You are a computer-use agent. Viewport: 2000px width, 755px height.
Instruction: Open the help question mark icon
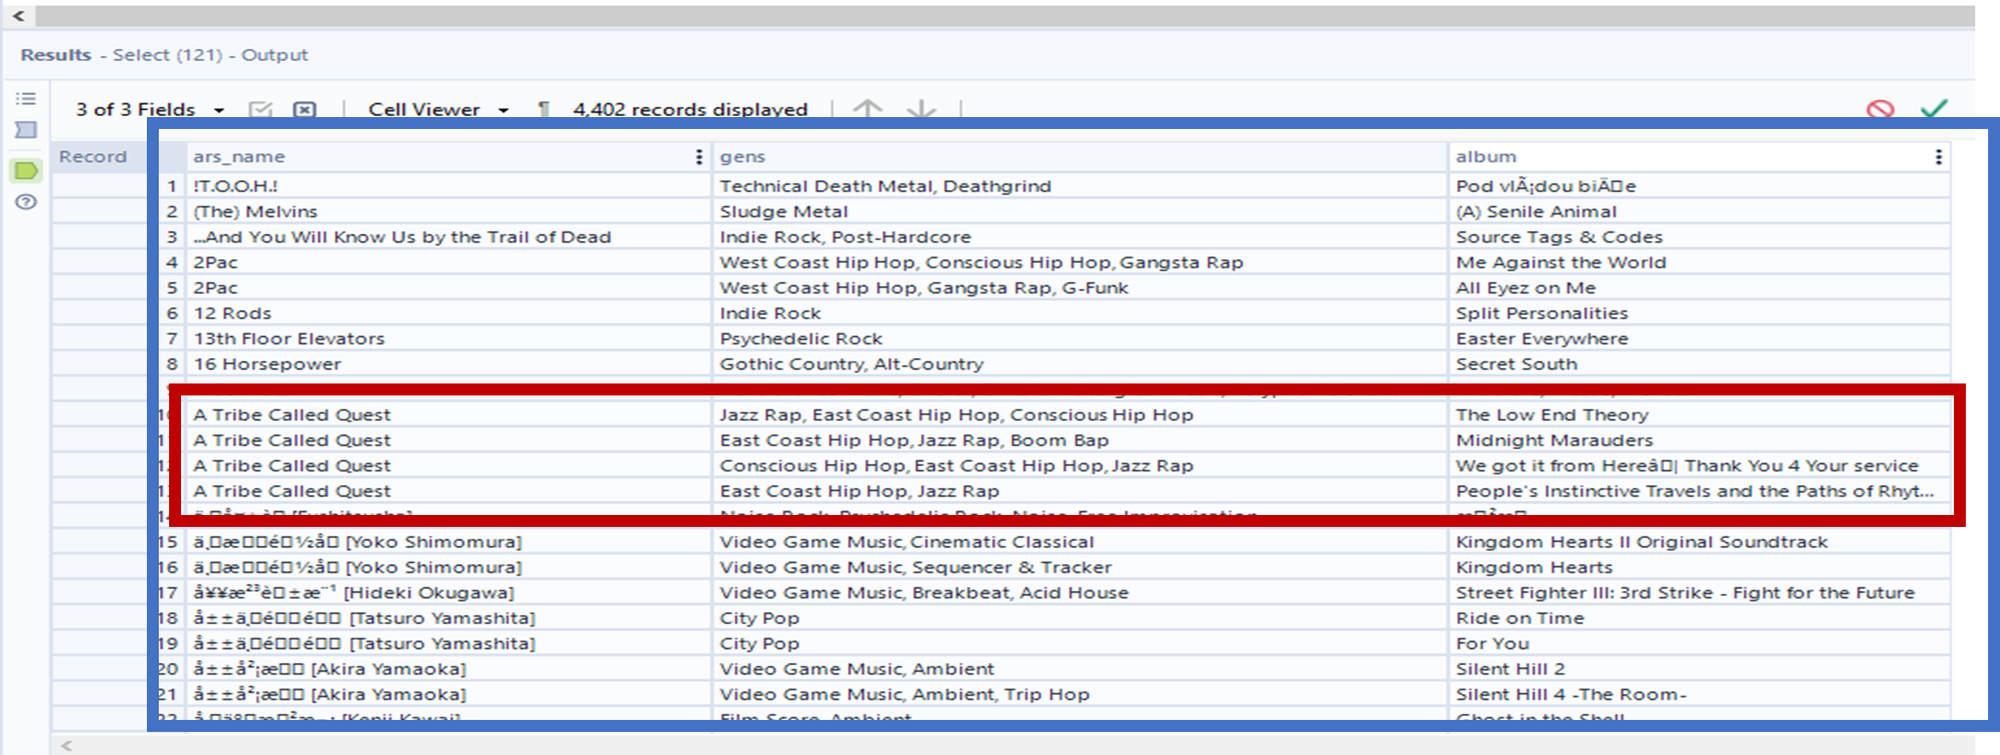tap(26, 202)
